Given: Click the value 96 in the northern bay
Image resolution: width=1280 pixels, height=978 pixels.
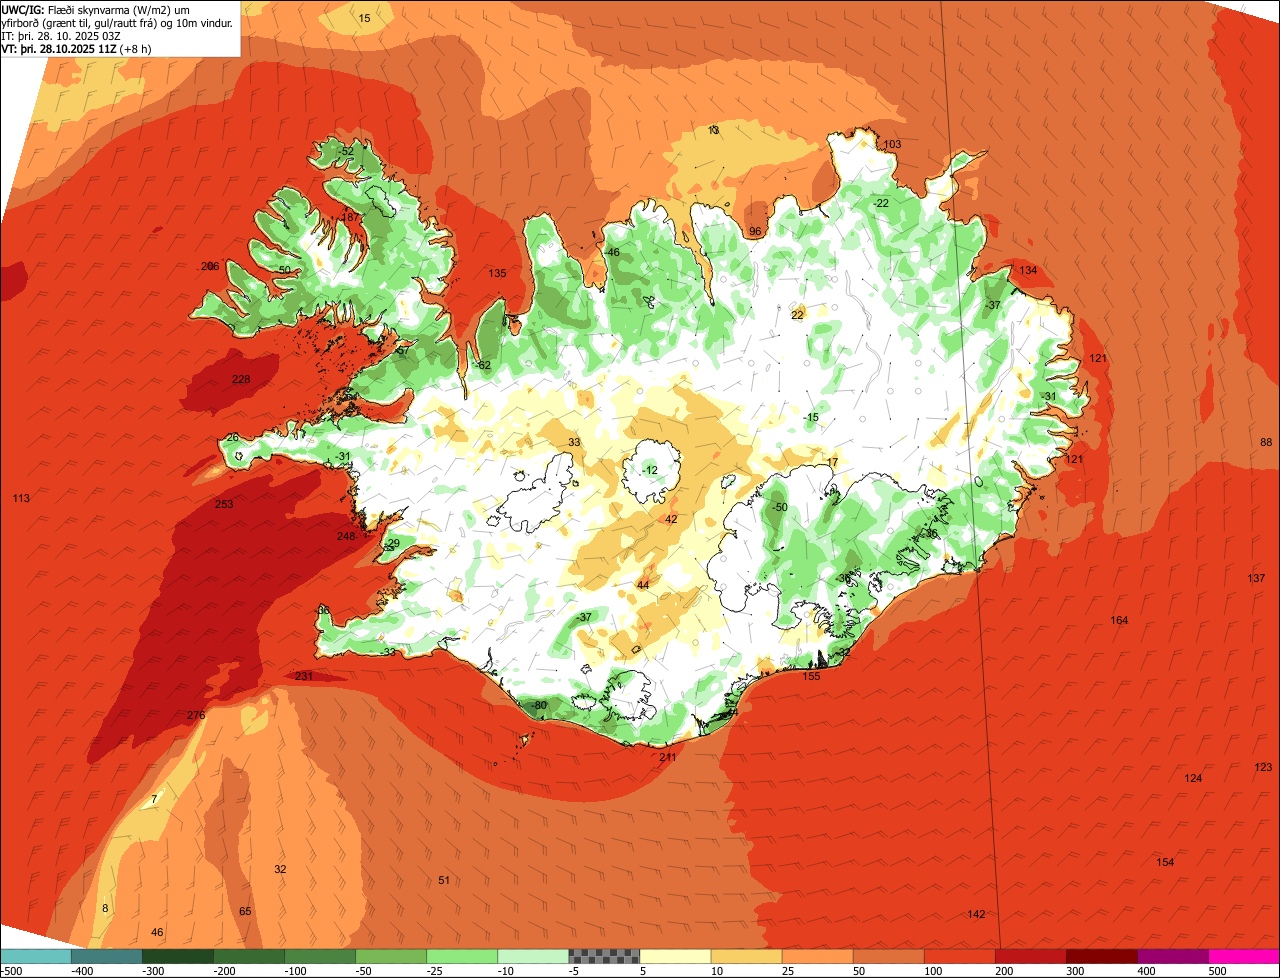Looking at the screenshot, I should click(x=755, y=231).
